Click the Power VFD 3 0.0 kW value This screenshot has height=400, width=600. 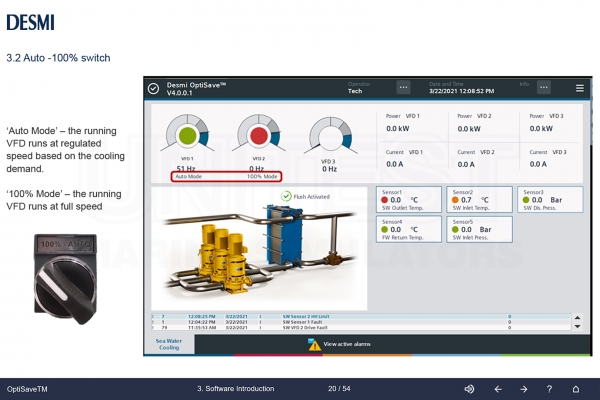(541, 129)
